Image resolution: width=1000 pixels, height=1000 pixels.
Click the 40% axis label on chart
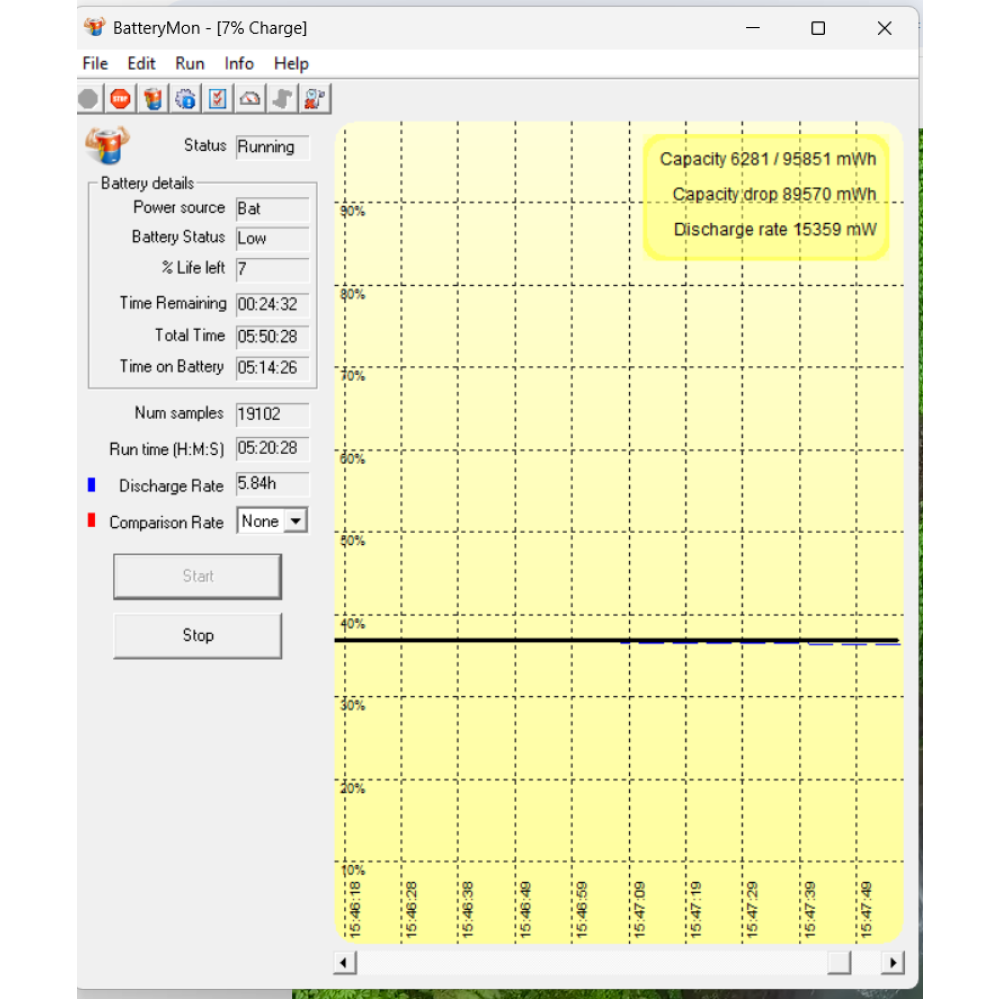pos(353,624)
